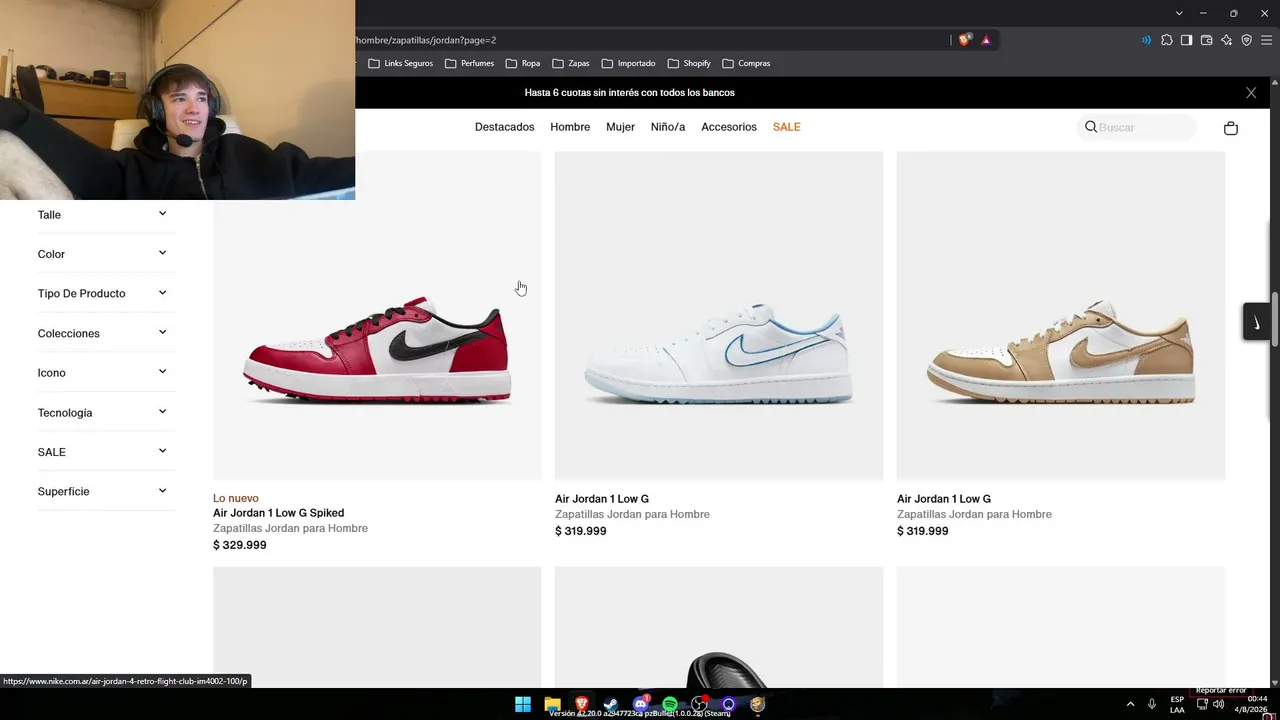The image size is (1280, 720).
Task: Show hidden system tray icons chevron
Action: point(1130,704)
